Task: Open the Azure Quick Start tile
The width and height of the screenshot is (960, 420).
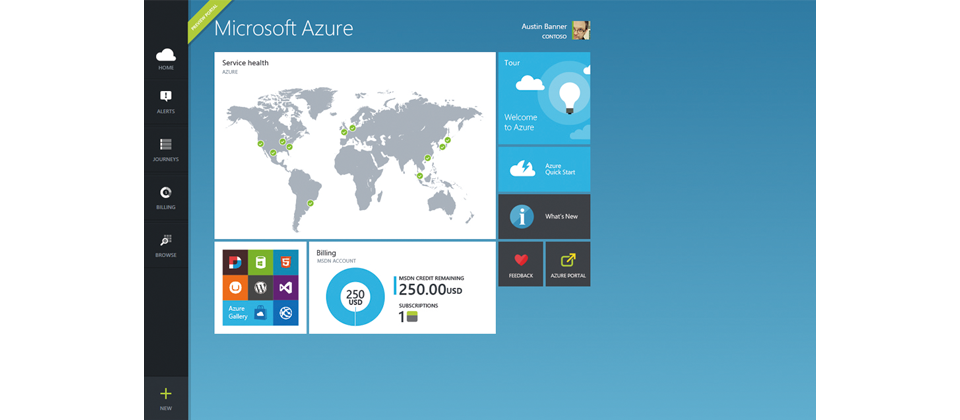Action: tap(544, 169)
